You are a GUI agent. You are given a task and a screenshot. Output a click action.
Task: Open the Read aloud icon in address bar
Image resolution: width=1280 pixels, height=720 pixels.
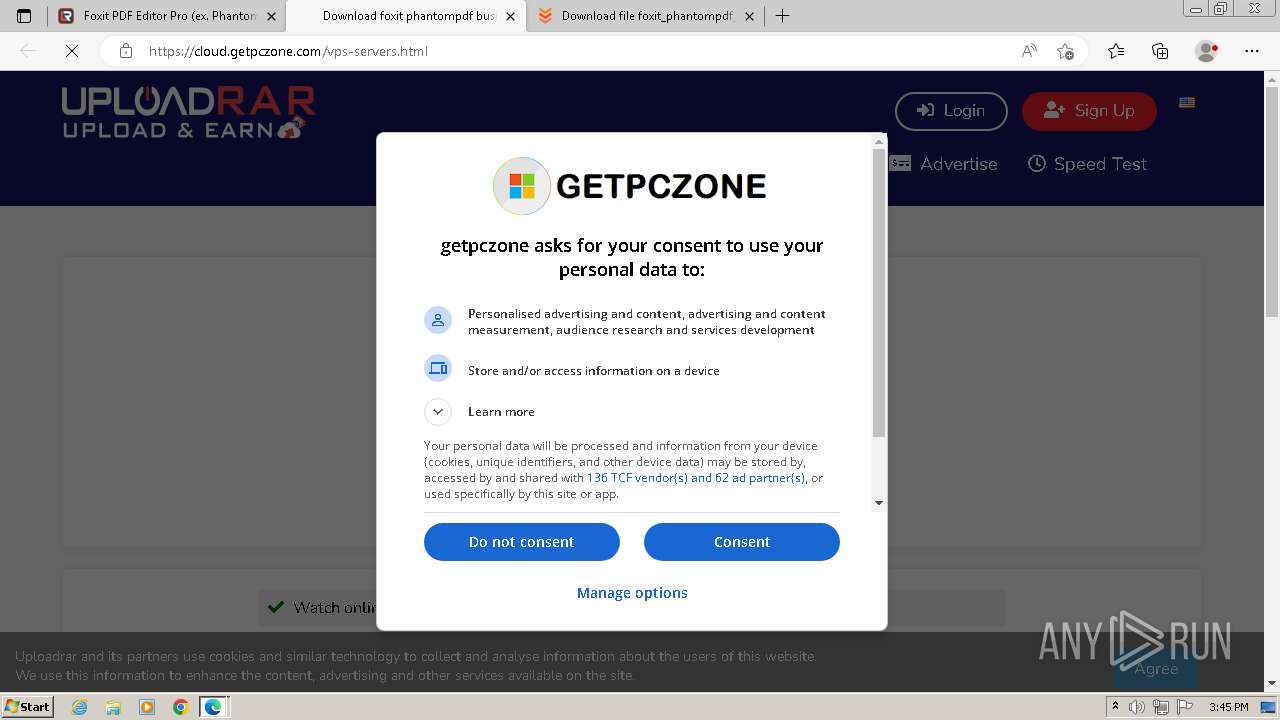1029,51
